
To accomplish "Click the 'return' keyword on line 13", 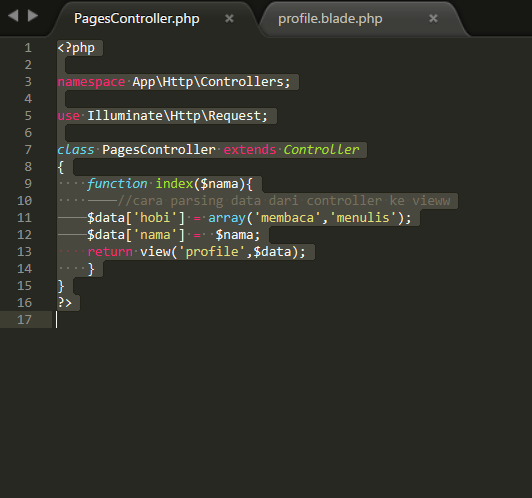I will pos(110,252).
